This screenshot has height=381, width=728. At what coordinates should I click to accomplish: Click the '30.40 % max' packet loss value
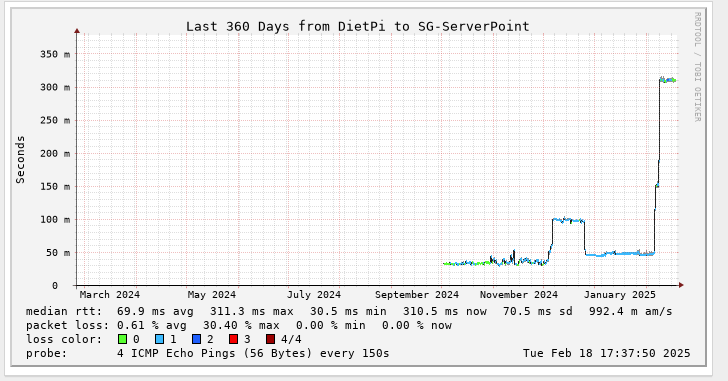tap(241, 325)
